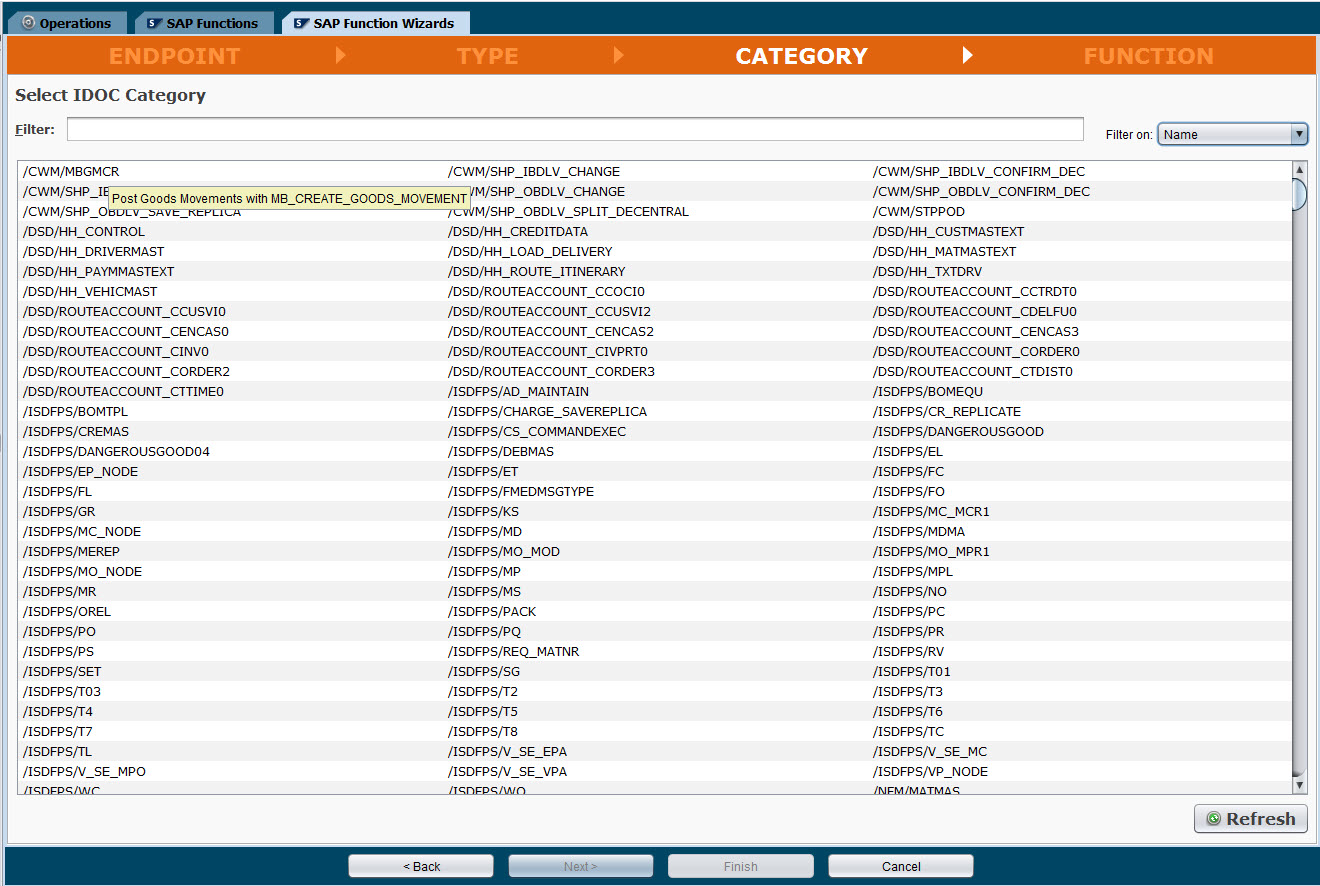The height and width of the screenshot is (886, 1320).
Task: Click the SAP icon on the SAP Function Wizards tab
Action: click(x=301, y=23)
